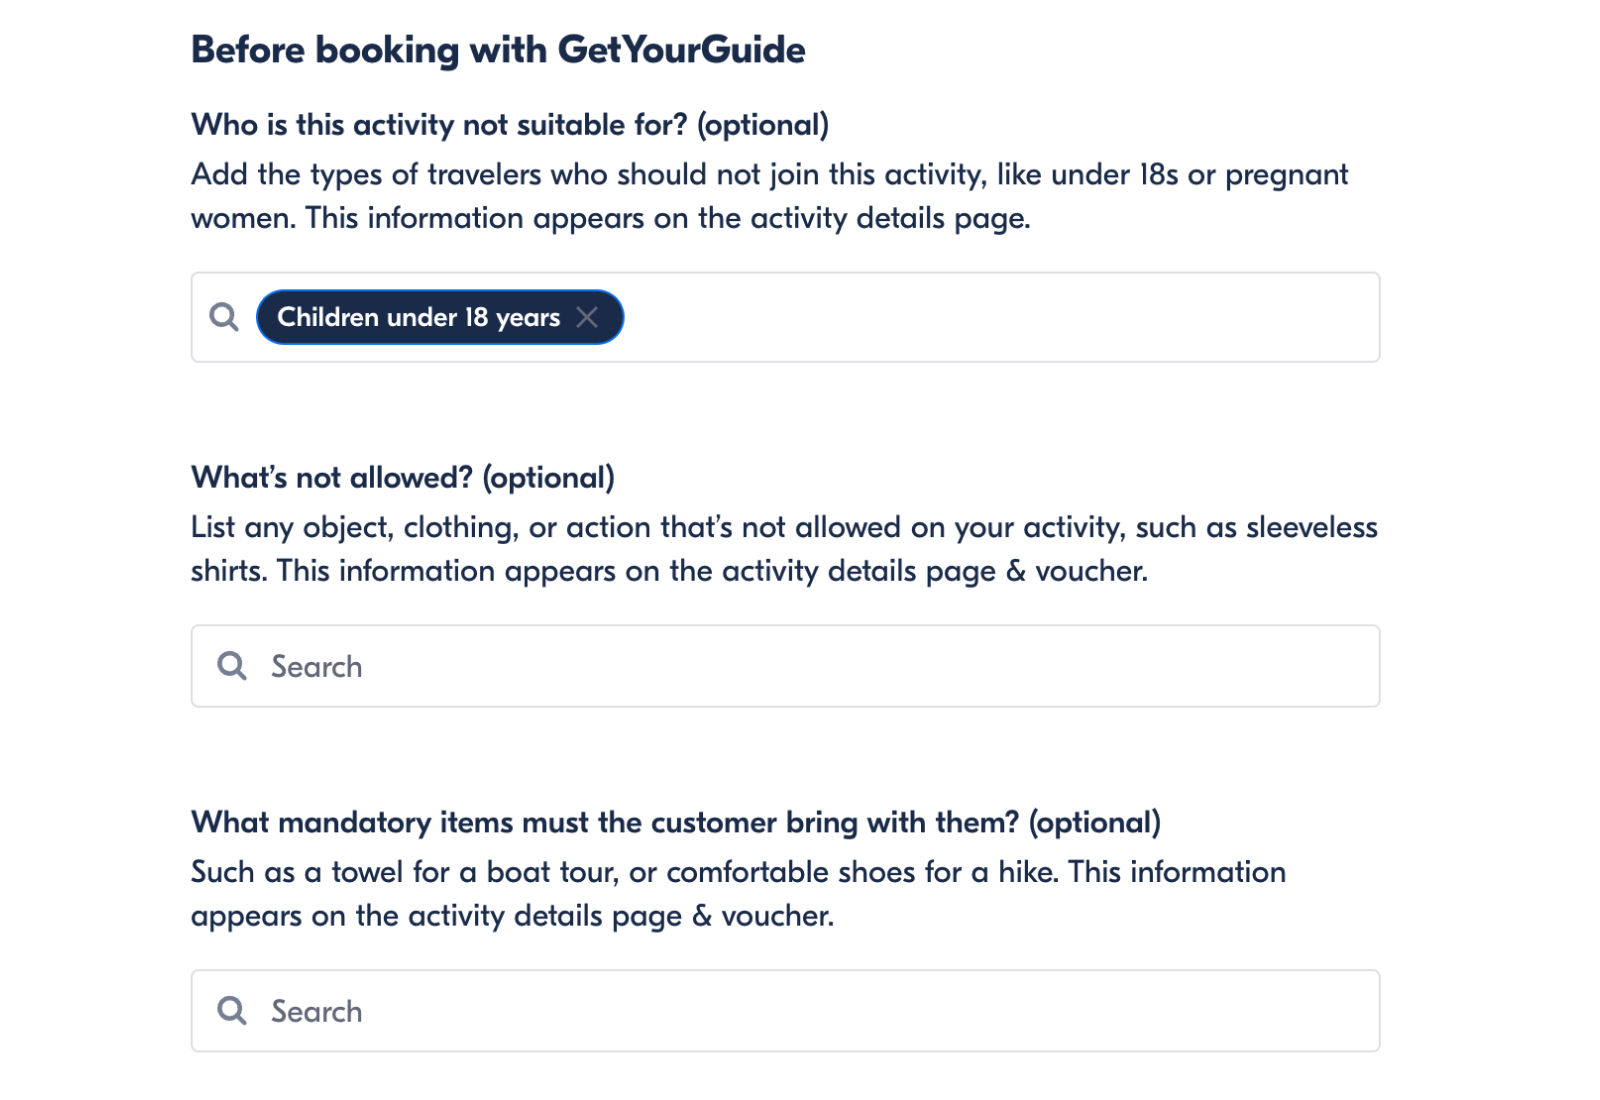
Task: Click the mandatory items question heading
Action: coord(675,821)
